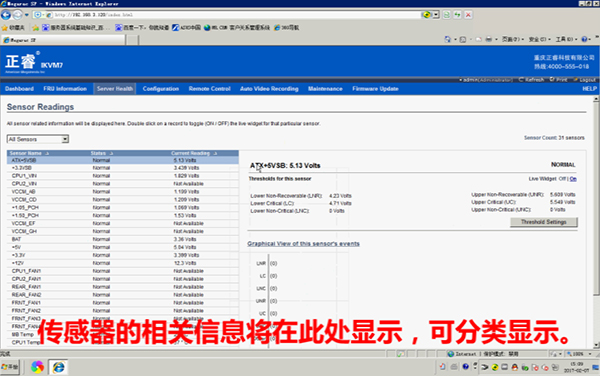Image resolution: width=600 pixels, height=376 pixels.
Task: Click the blue help icon on taskbar toolbar
Action: click(465, 367)
